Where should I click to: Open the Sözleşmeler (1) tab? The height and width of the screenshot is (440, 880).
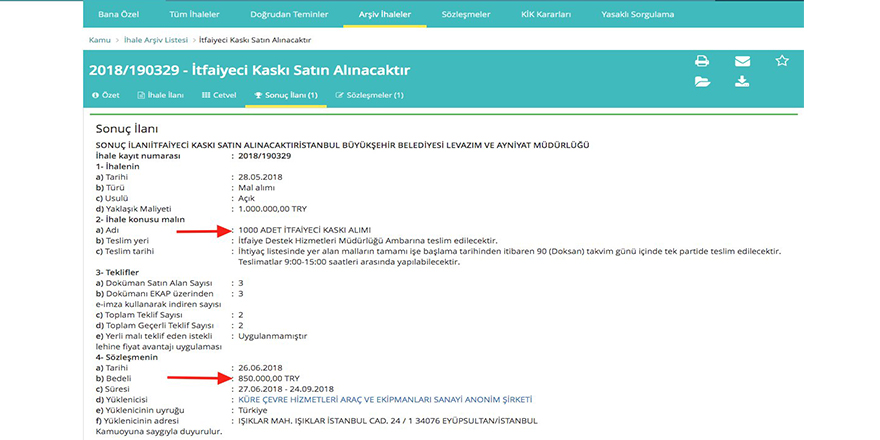tap(369, 95)
